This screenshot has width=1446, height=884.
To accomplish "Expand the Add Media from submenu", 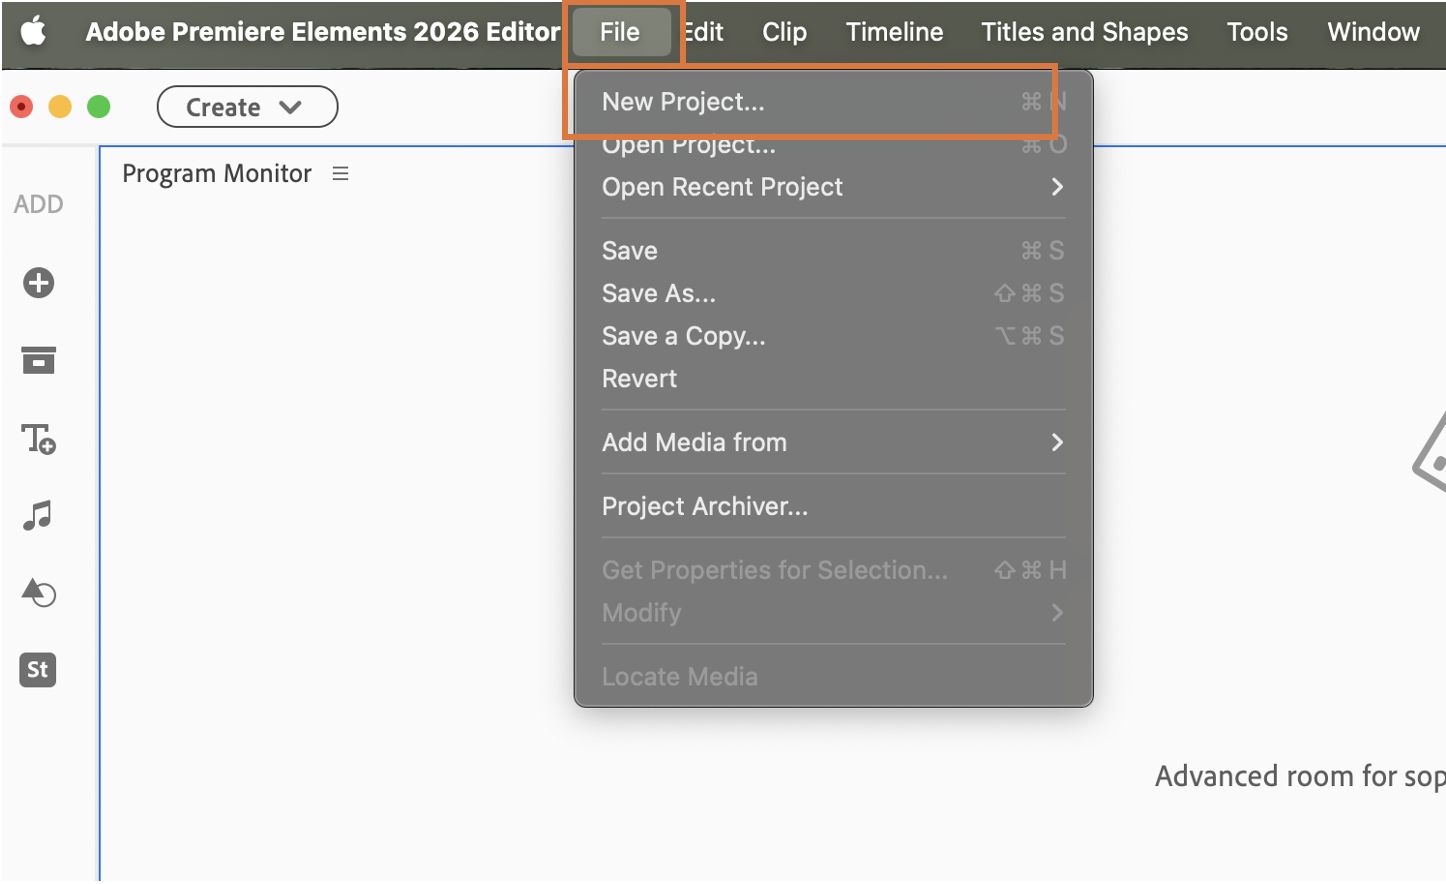I will 832,442.
